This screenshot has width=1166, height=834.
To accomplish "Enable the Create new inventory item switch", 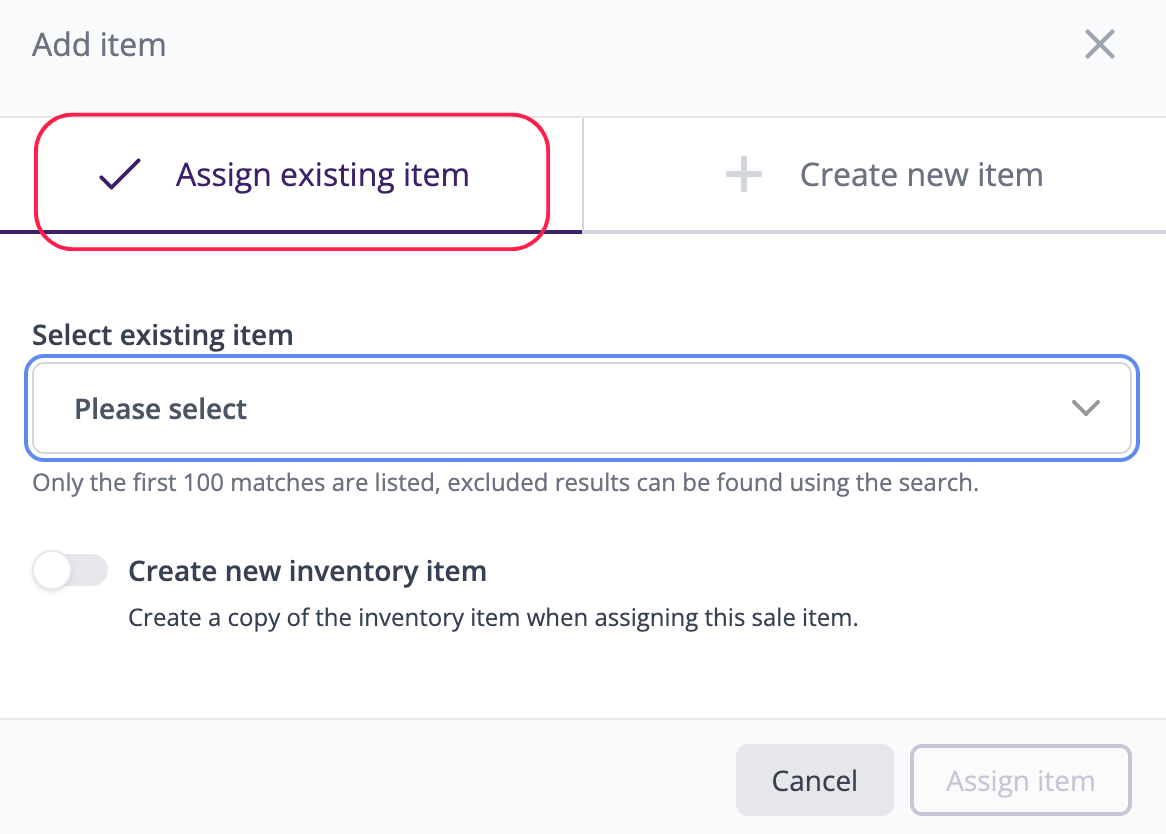I will (70, 572).
